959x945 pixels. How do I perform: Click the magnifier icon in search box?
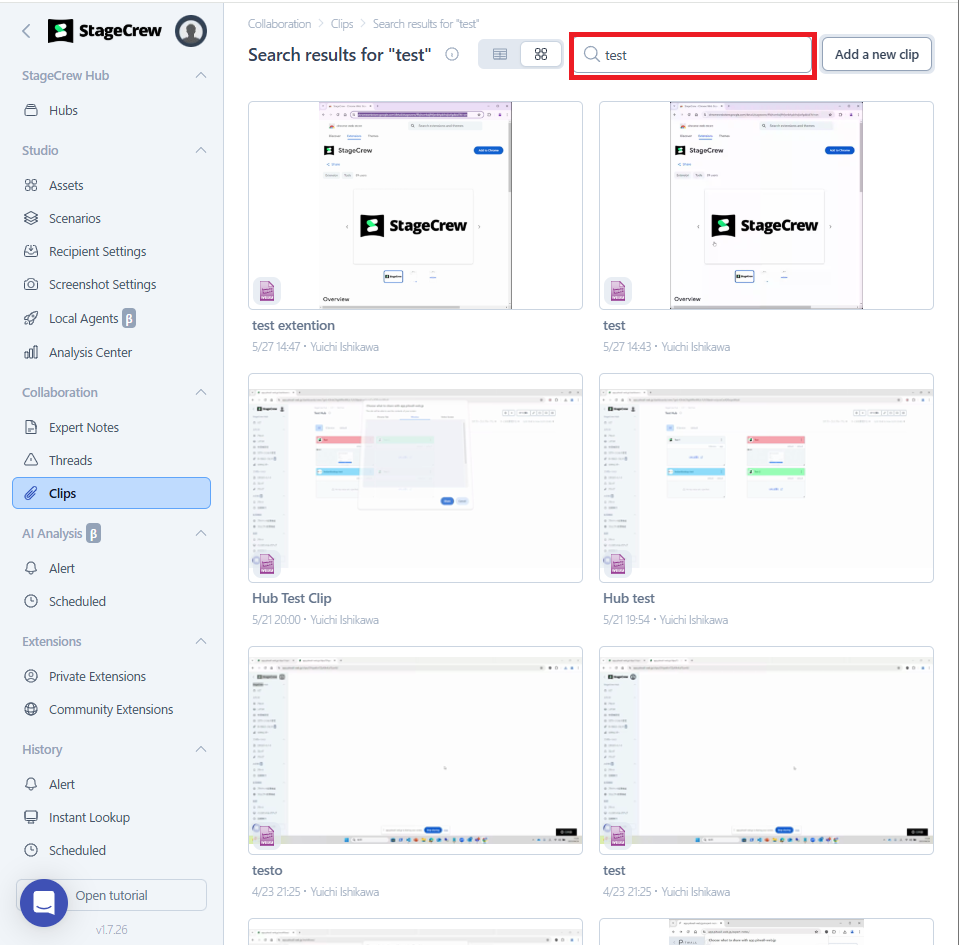point(592,55)
